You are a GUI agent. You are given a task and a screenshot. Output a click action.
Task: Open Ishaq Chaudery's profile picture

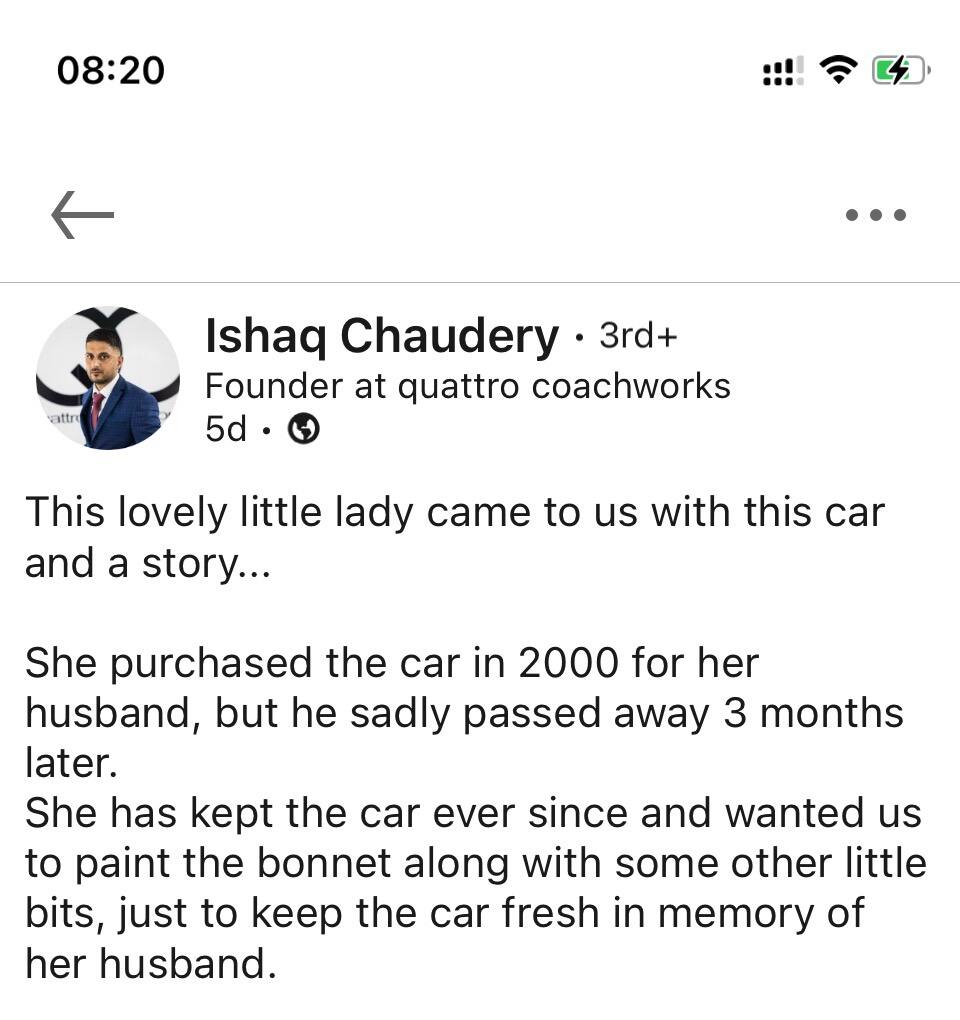(x=108, y=378)
